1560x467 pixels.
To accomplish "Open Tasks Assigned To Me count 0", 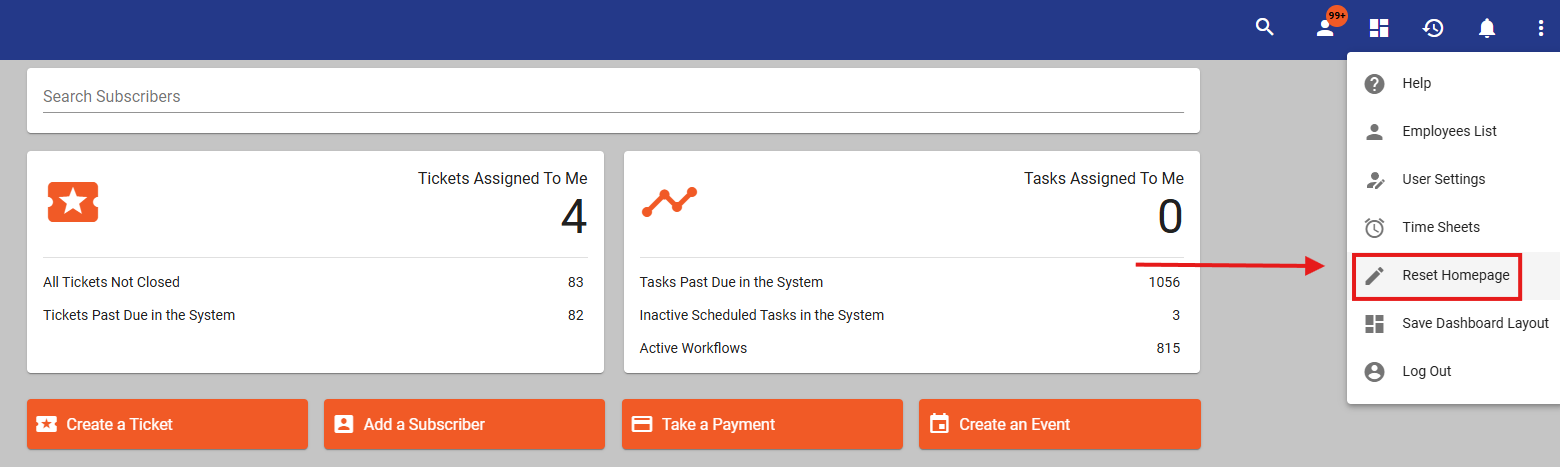I will pos(1170,217).
